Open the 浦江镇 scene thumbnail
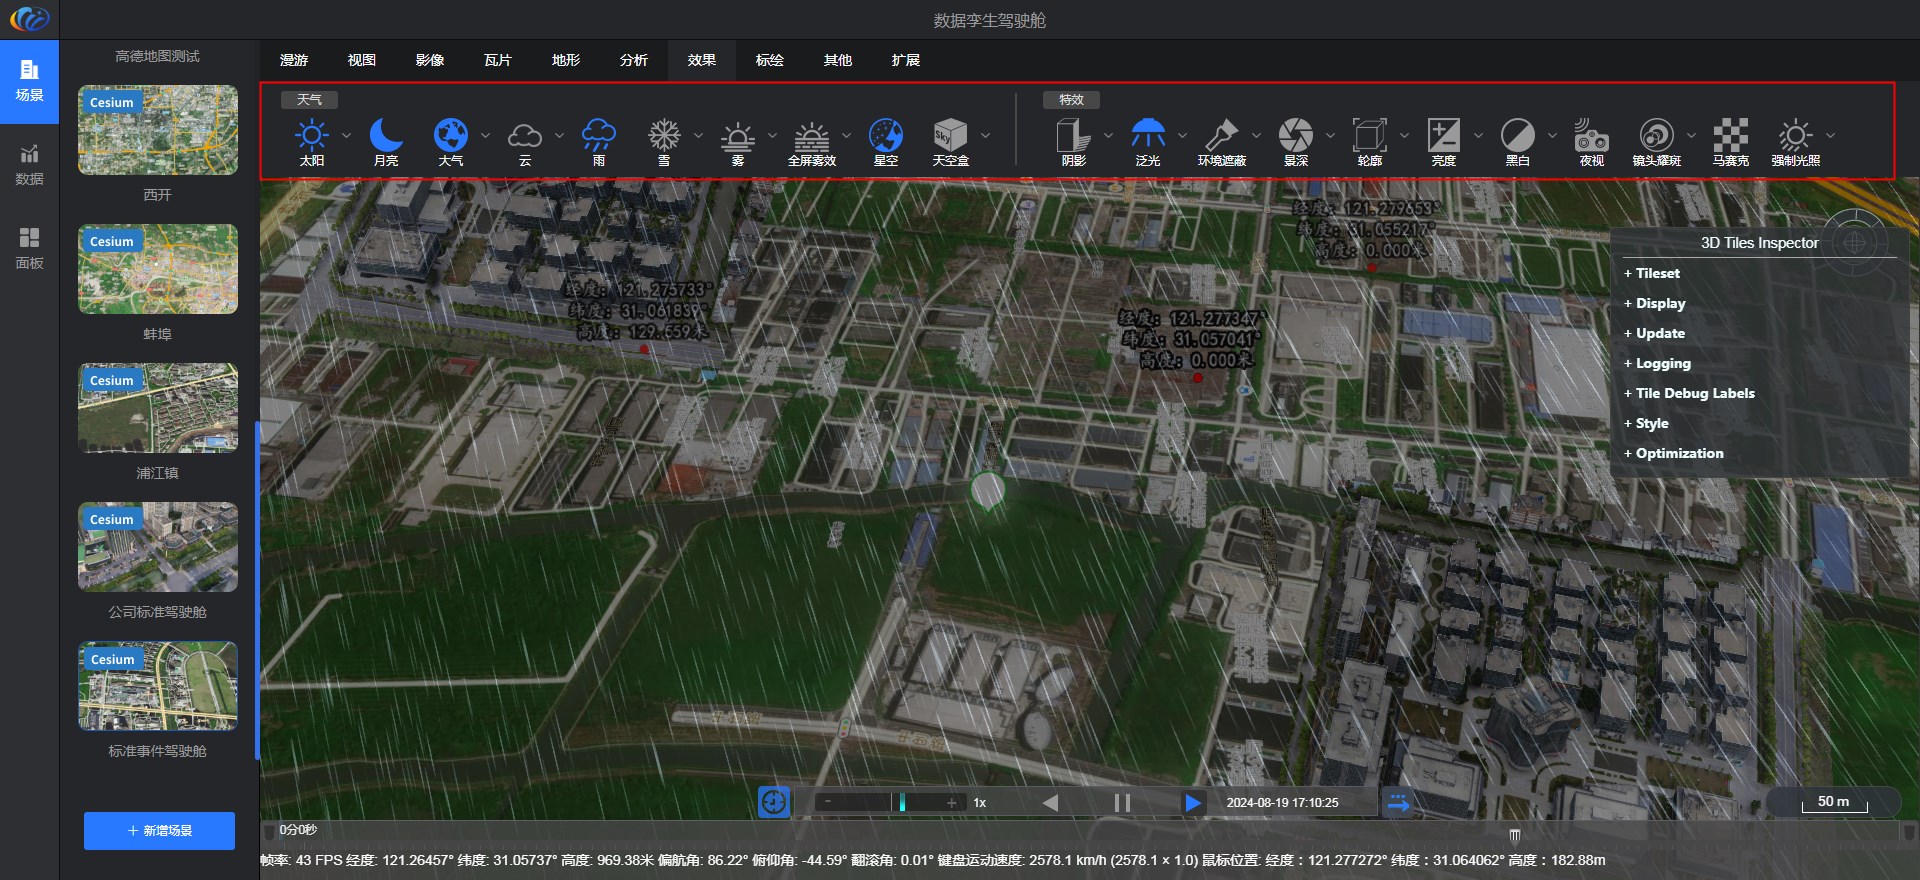The width and height of the screenshot is (1920, 880). [158, 408]
